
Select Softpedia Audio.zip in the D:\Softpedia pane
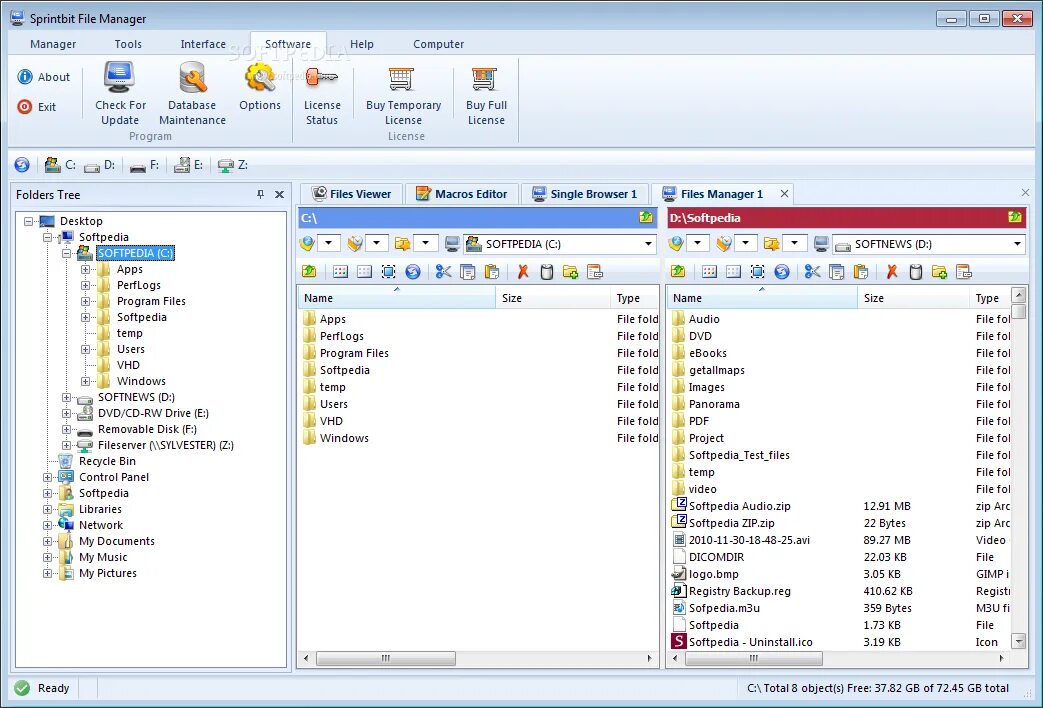[740, 506]
